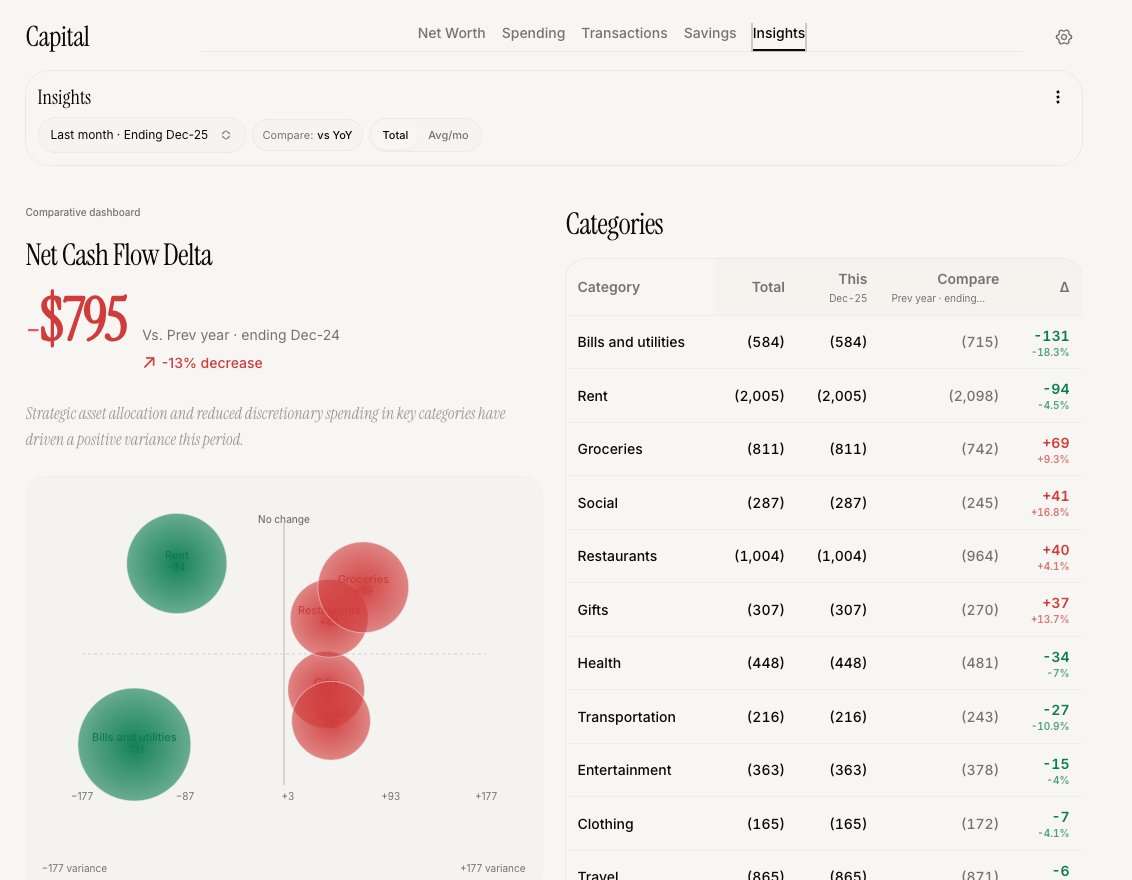Click the (964) compare value for Restaurants
The height and width of the screenshot is (880, 1132).
pyautogui.click(x=980, y=556)
